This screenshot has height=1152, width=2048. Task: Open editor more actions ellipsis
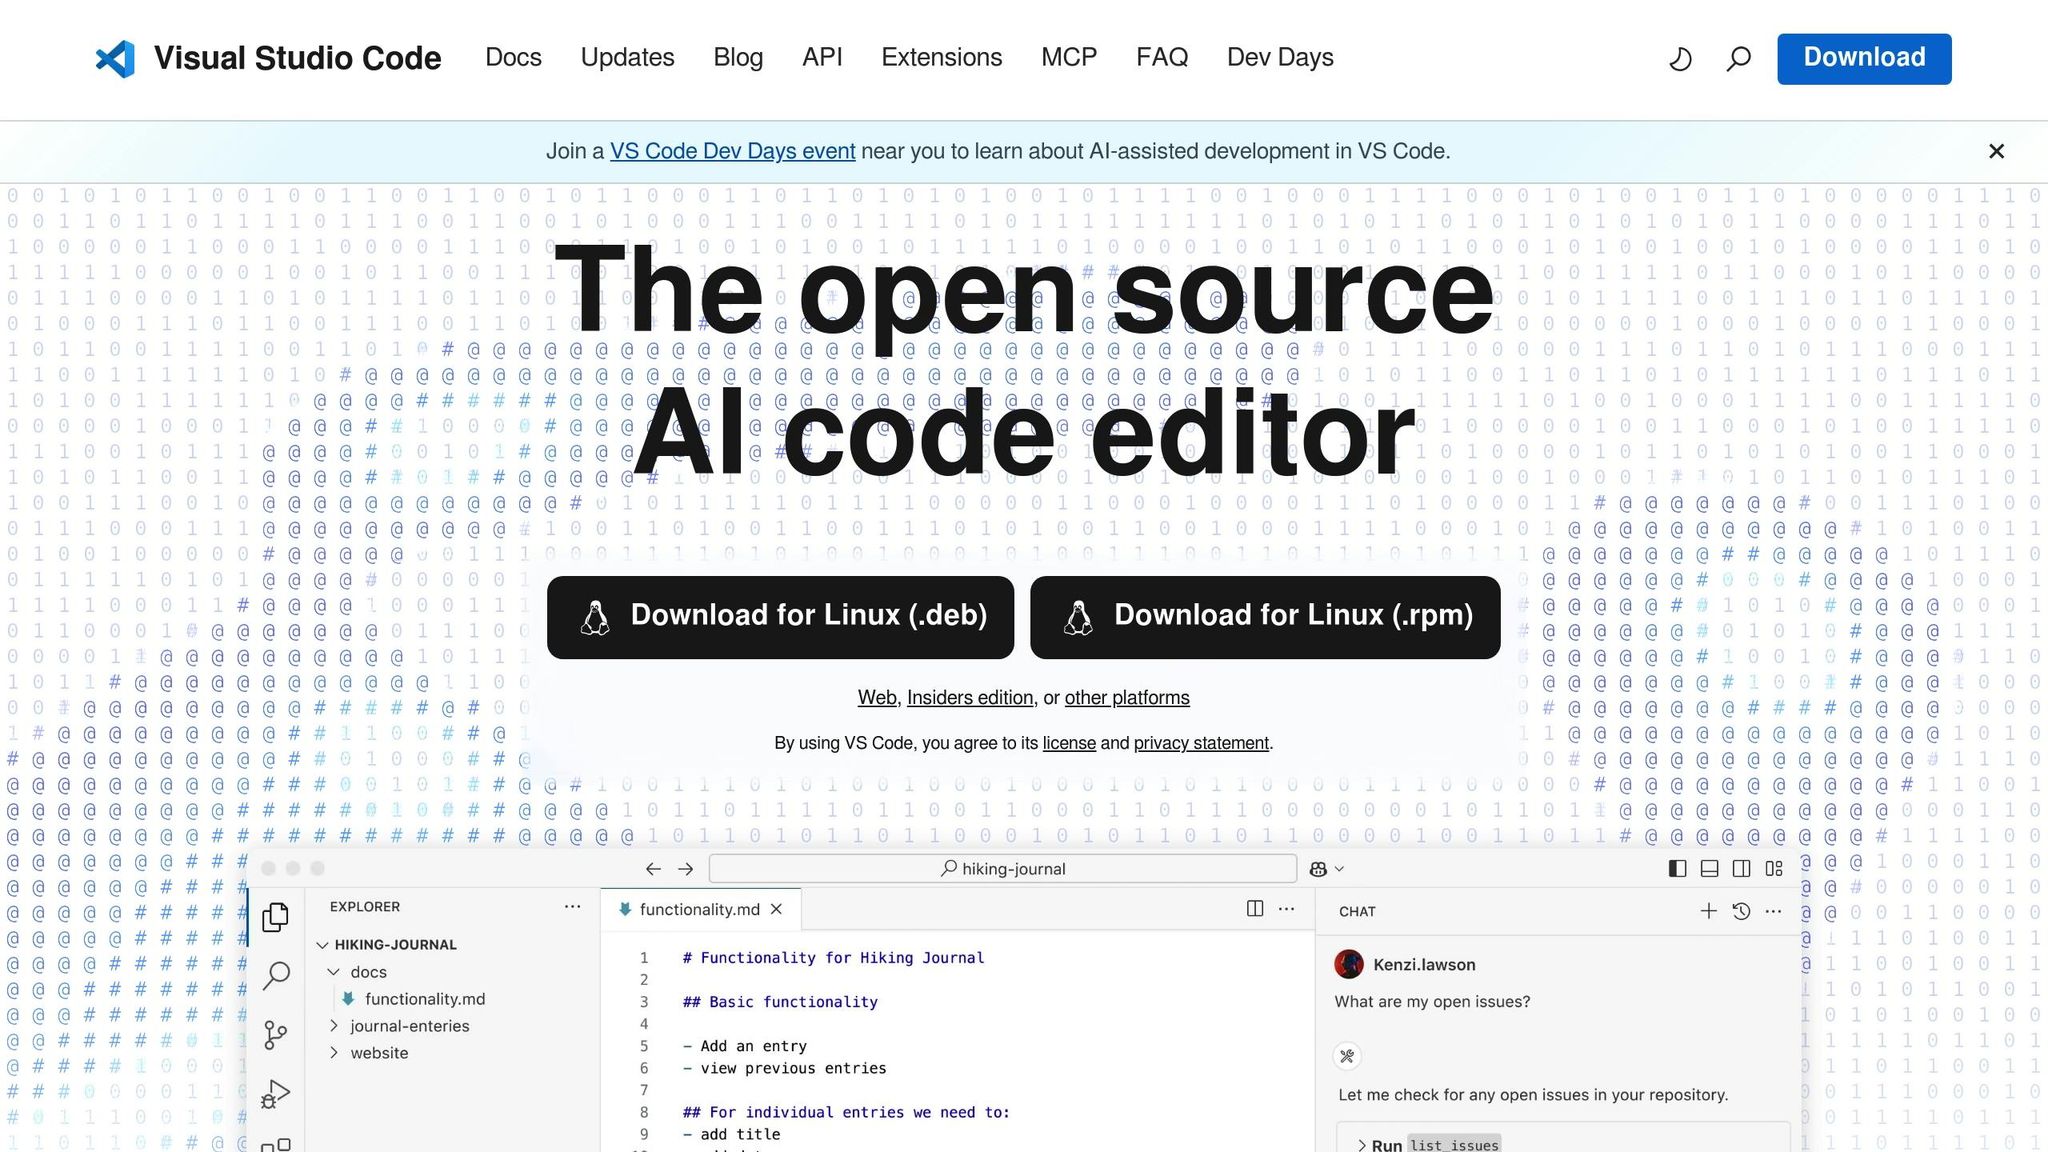[1287, 908]
